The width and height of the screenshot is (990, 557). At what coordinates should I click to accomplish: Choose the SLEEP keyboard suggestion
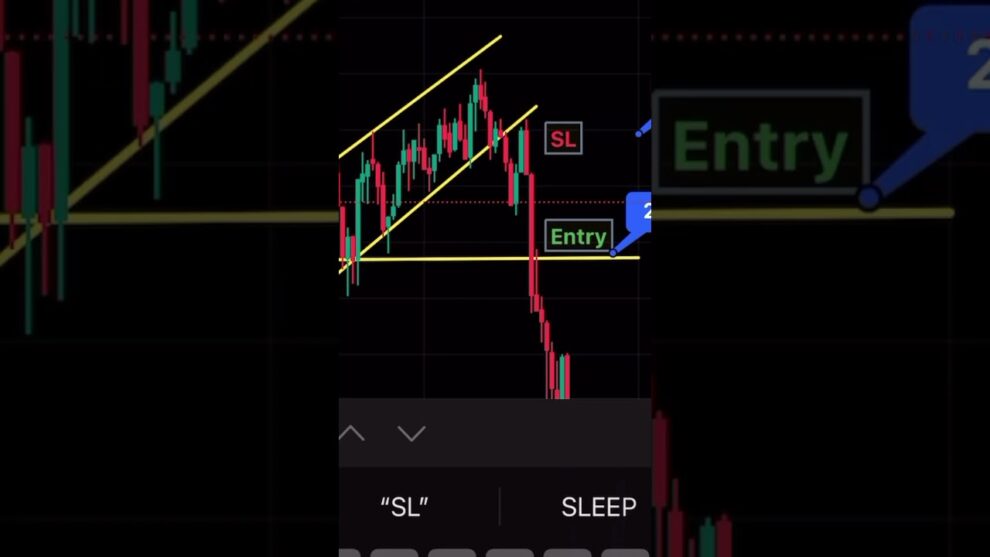[x=599, y=507]
